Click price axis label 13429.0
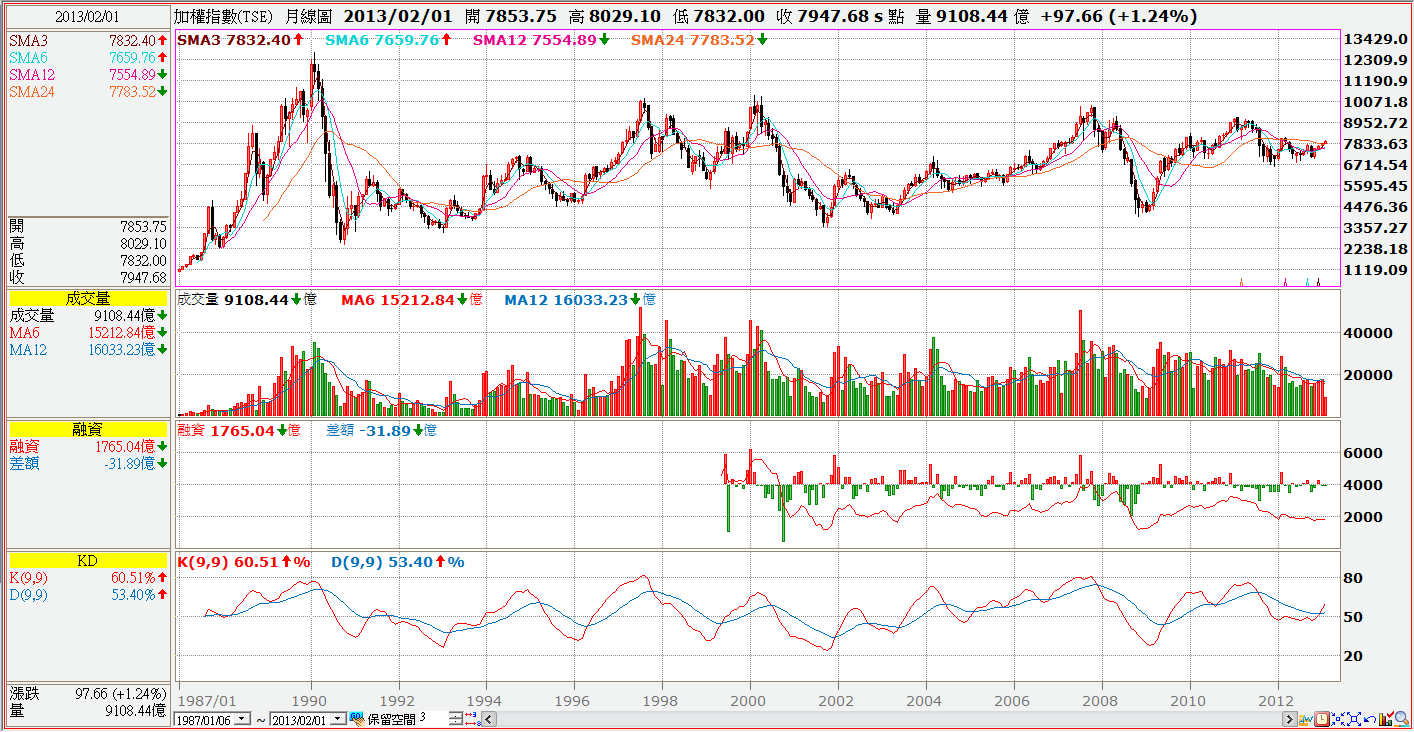The height and width of the screenshot is (732, 1414). (1376, 39)
